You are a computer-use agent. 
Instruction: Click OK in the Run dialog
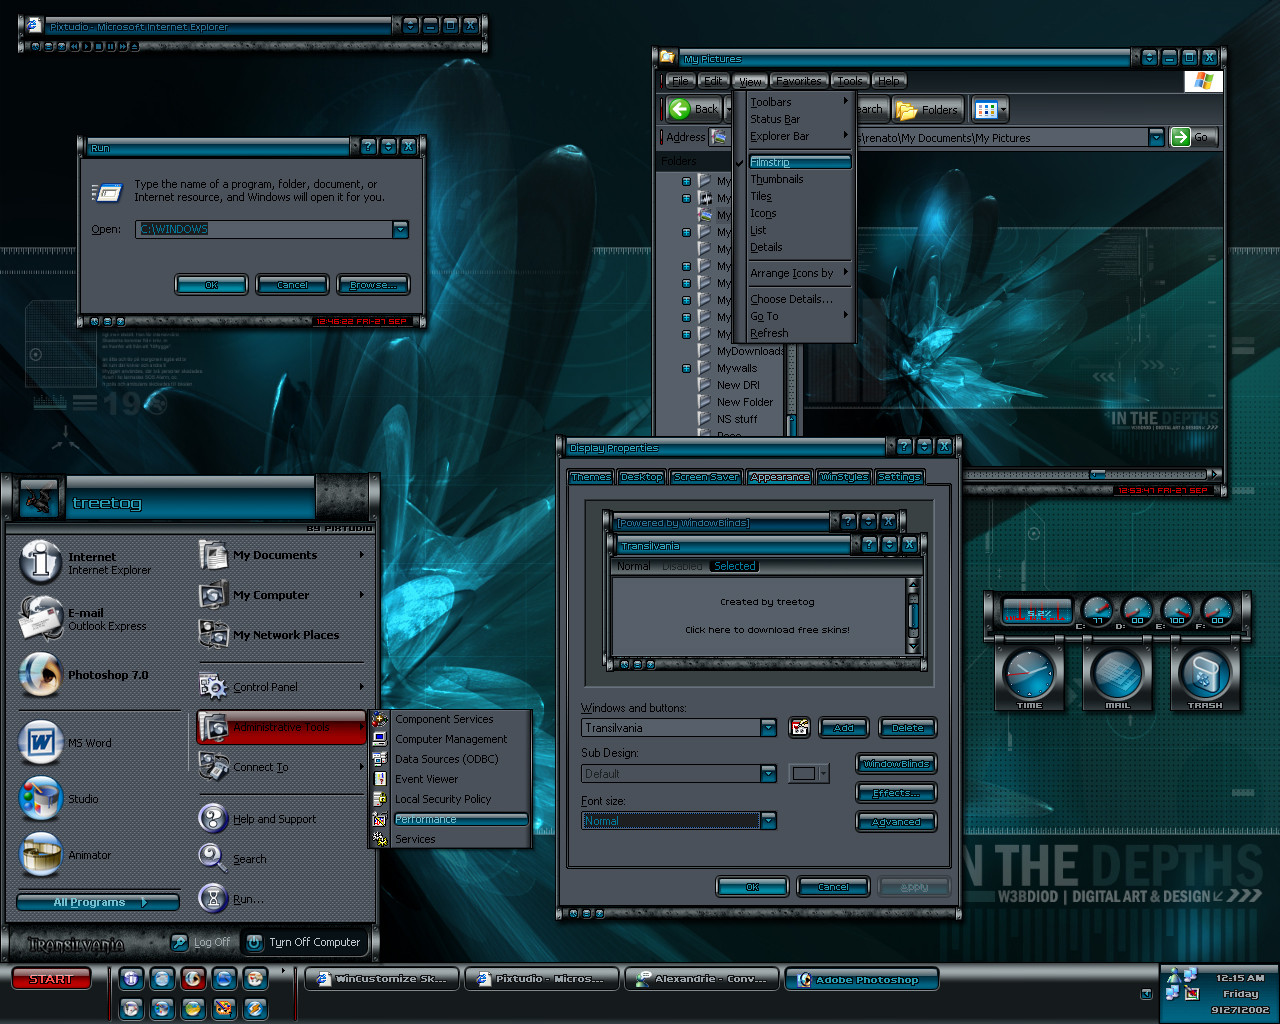tap(211, 285)
